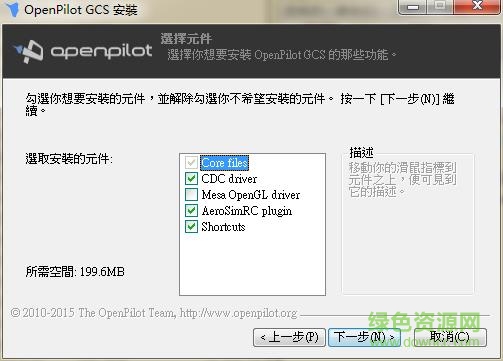Click the 所需空間: 199.6MB text
503x361 pixels.
[75, 272]
